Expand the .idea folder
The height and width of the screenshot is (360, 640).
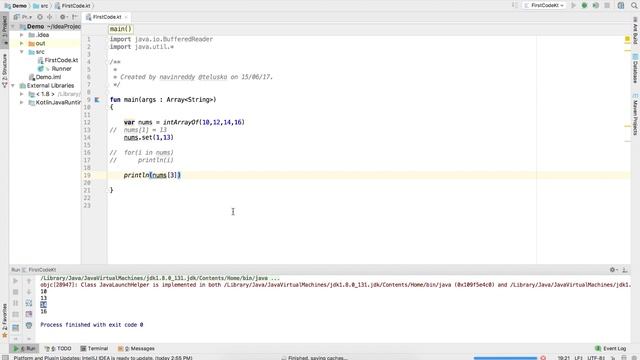click(22, 35)
